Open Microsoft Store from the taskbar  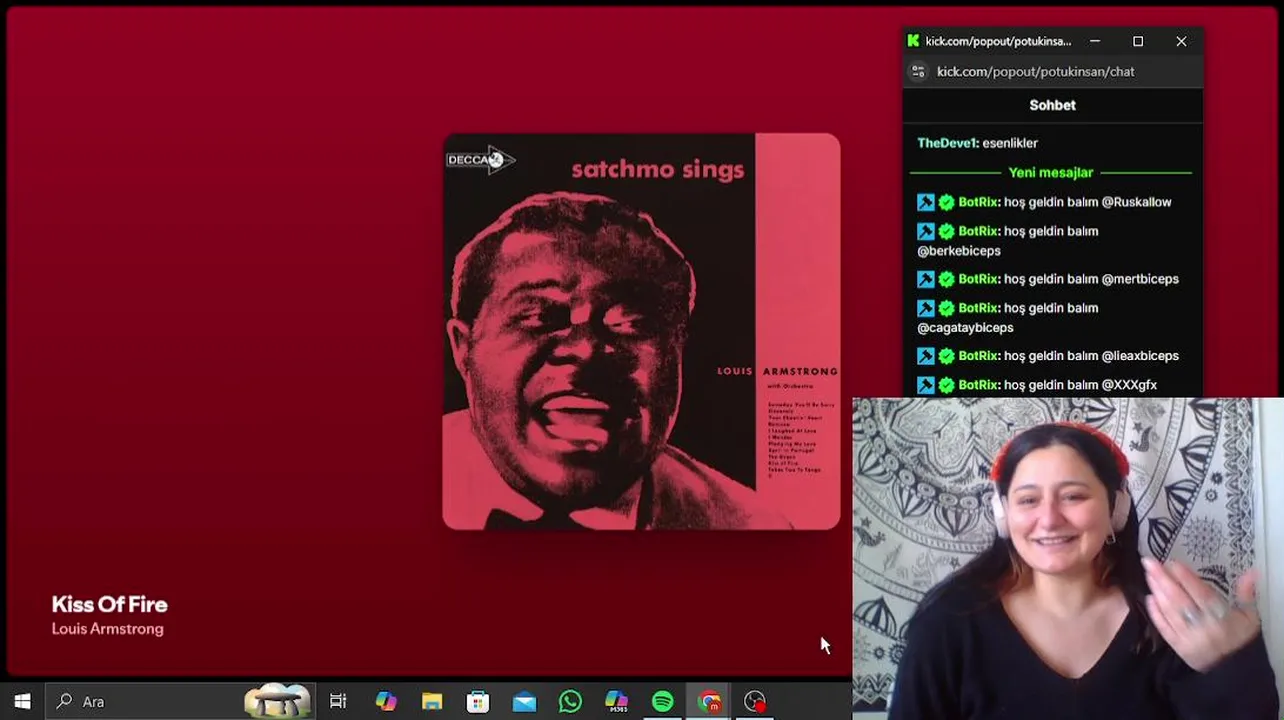478,701
